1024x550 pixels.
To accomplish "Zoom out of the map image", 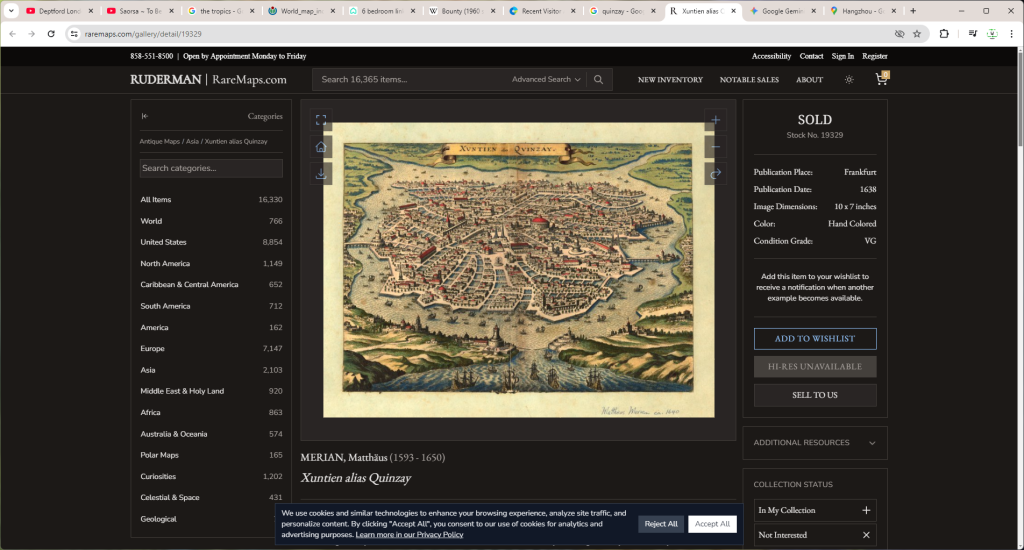I will tap(715, 147).
